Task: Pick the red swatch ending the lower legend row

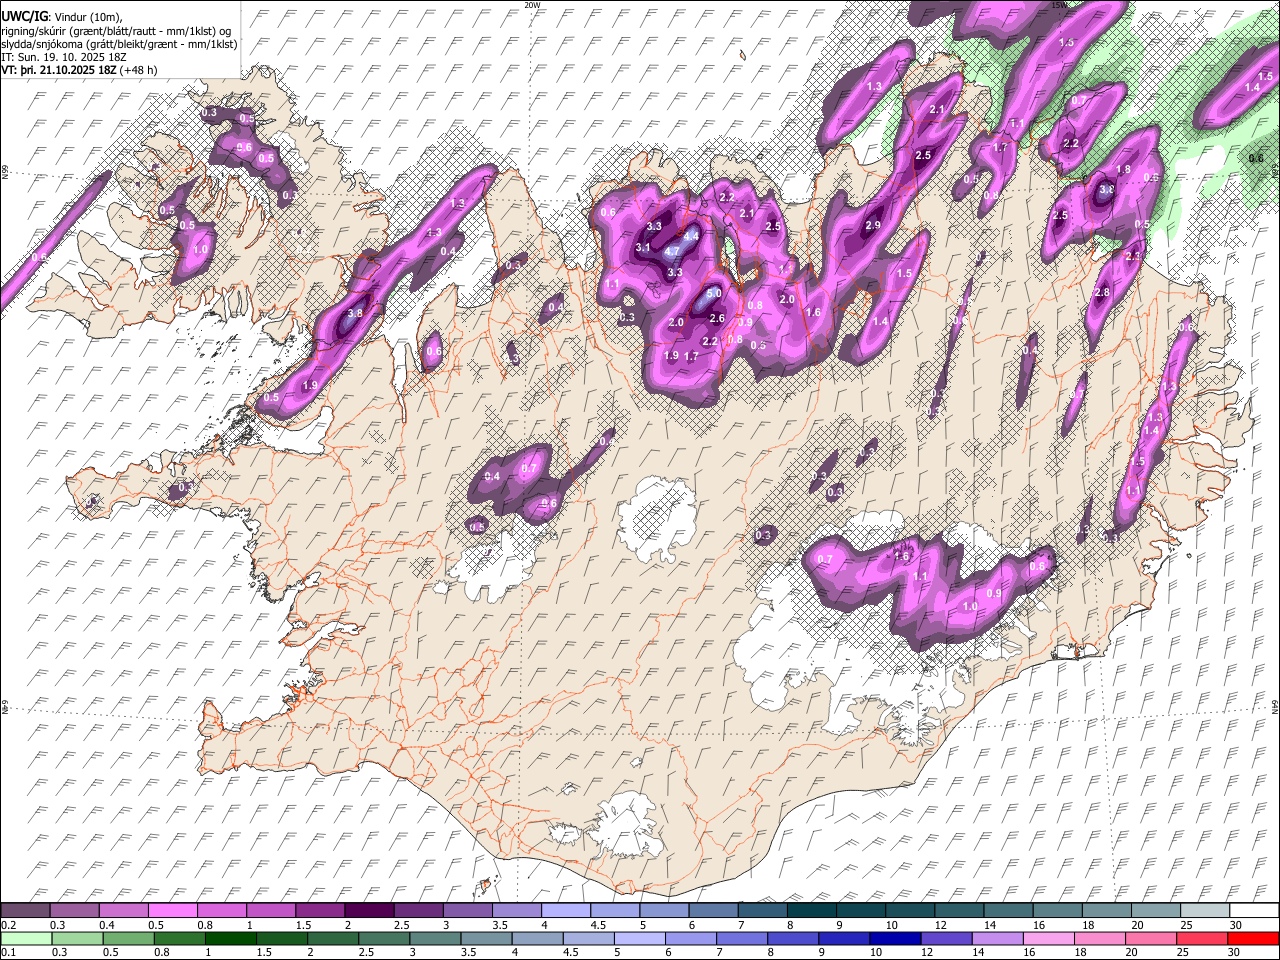Action: click(x=1253, y=938)
